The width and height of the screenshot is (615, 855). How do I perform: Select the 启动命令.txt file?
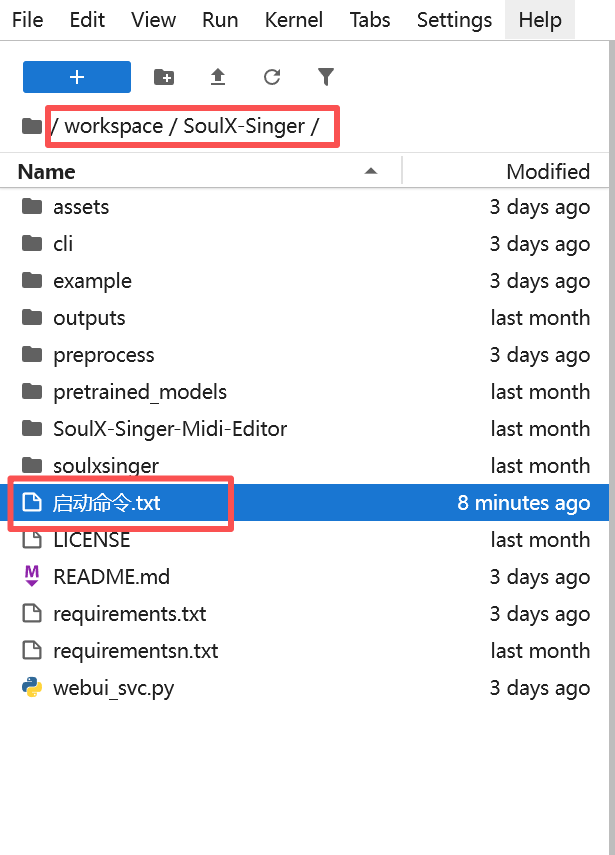pyautogui.click(x=106, y=503)
